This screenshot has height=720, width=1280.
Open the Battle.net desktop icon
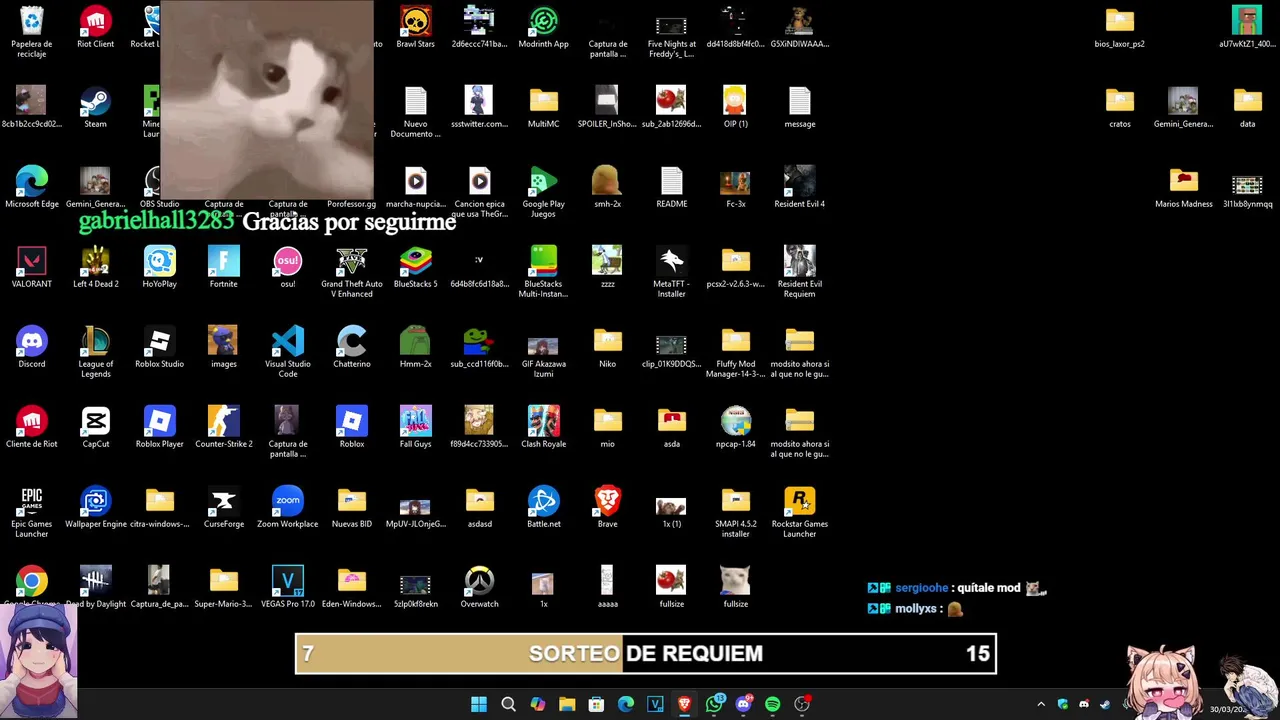[544, 507]
